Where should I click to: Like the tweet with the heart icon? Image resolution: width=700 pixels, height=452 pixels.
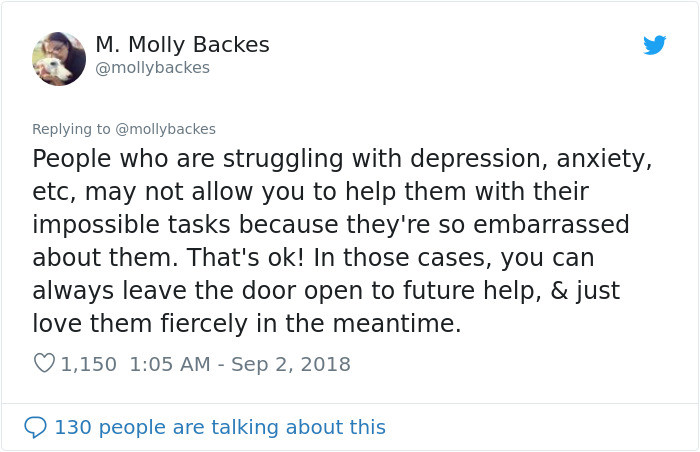point(44,363)
